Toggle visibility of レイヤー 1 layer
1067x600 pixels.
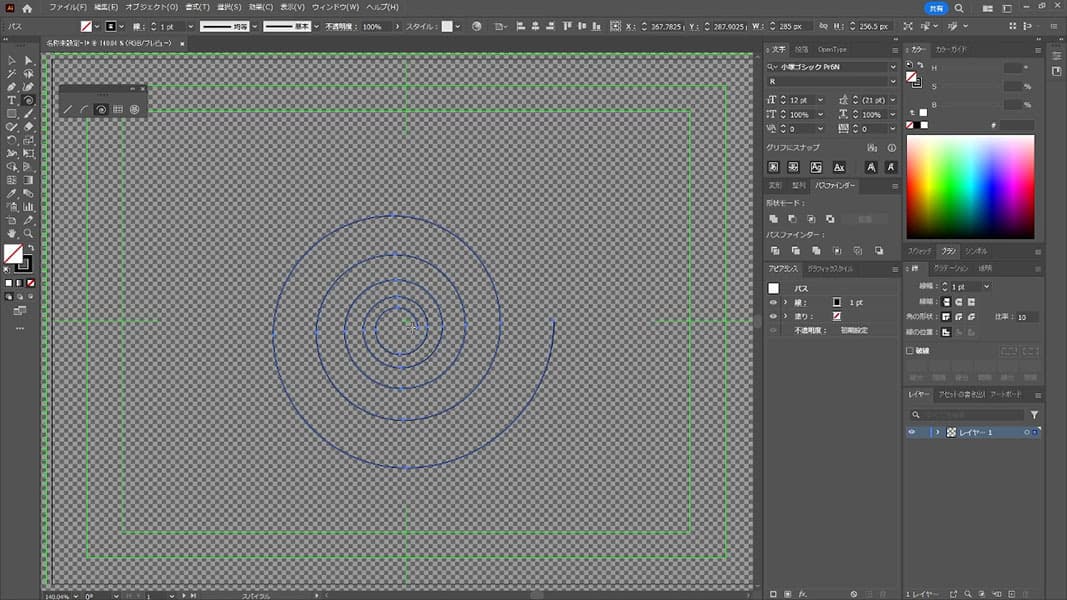pos(911,432)
